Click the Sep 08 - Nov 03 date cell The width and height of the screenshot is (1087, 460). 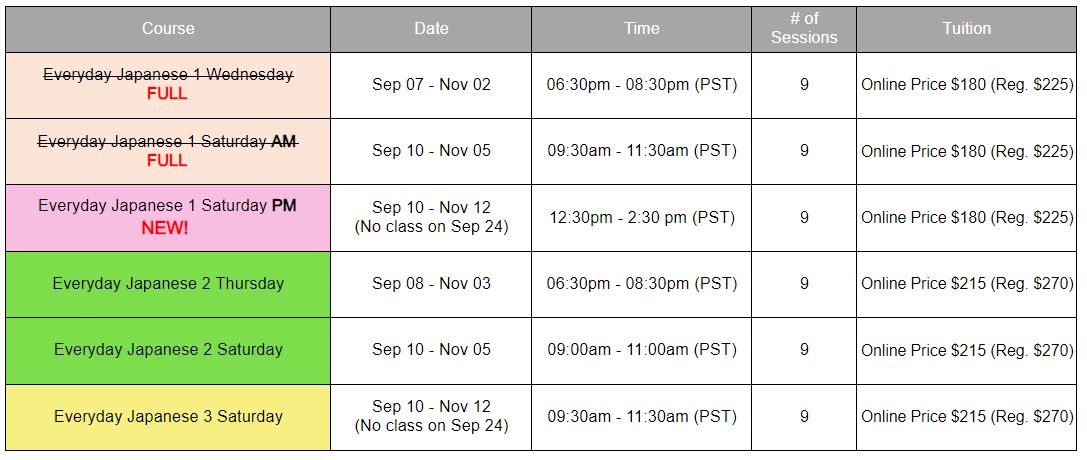pyautogui.click(x=431, y=284)
